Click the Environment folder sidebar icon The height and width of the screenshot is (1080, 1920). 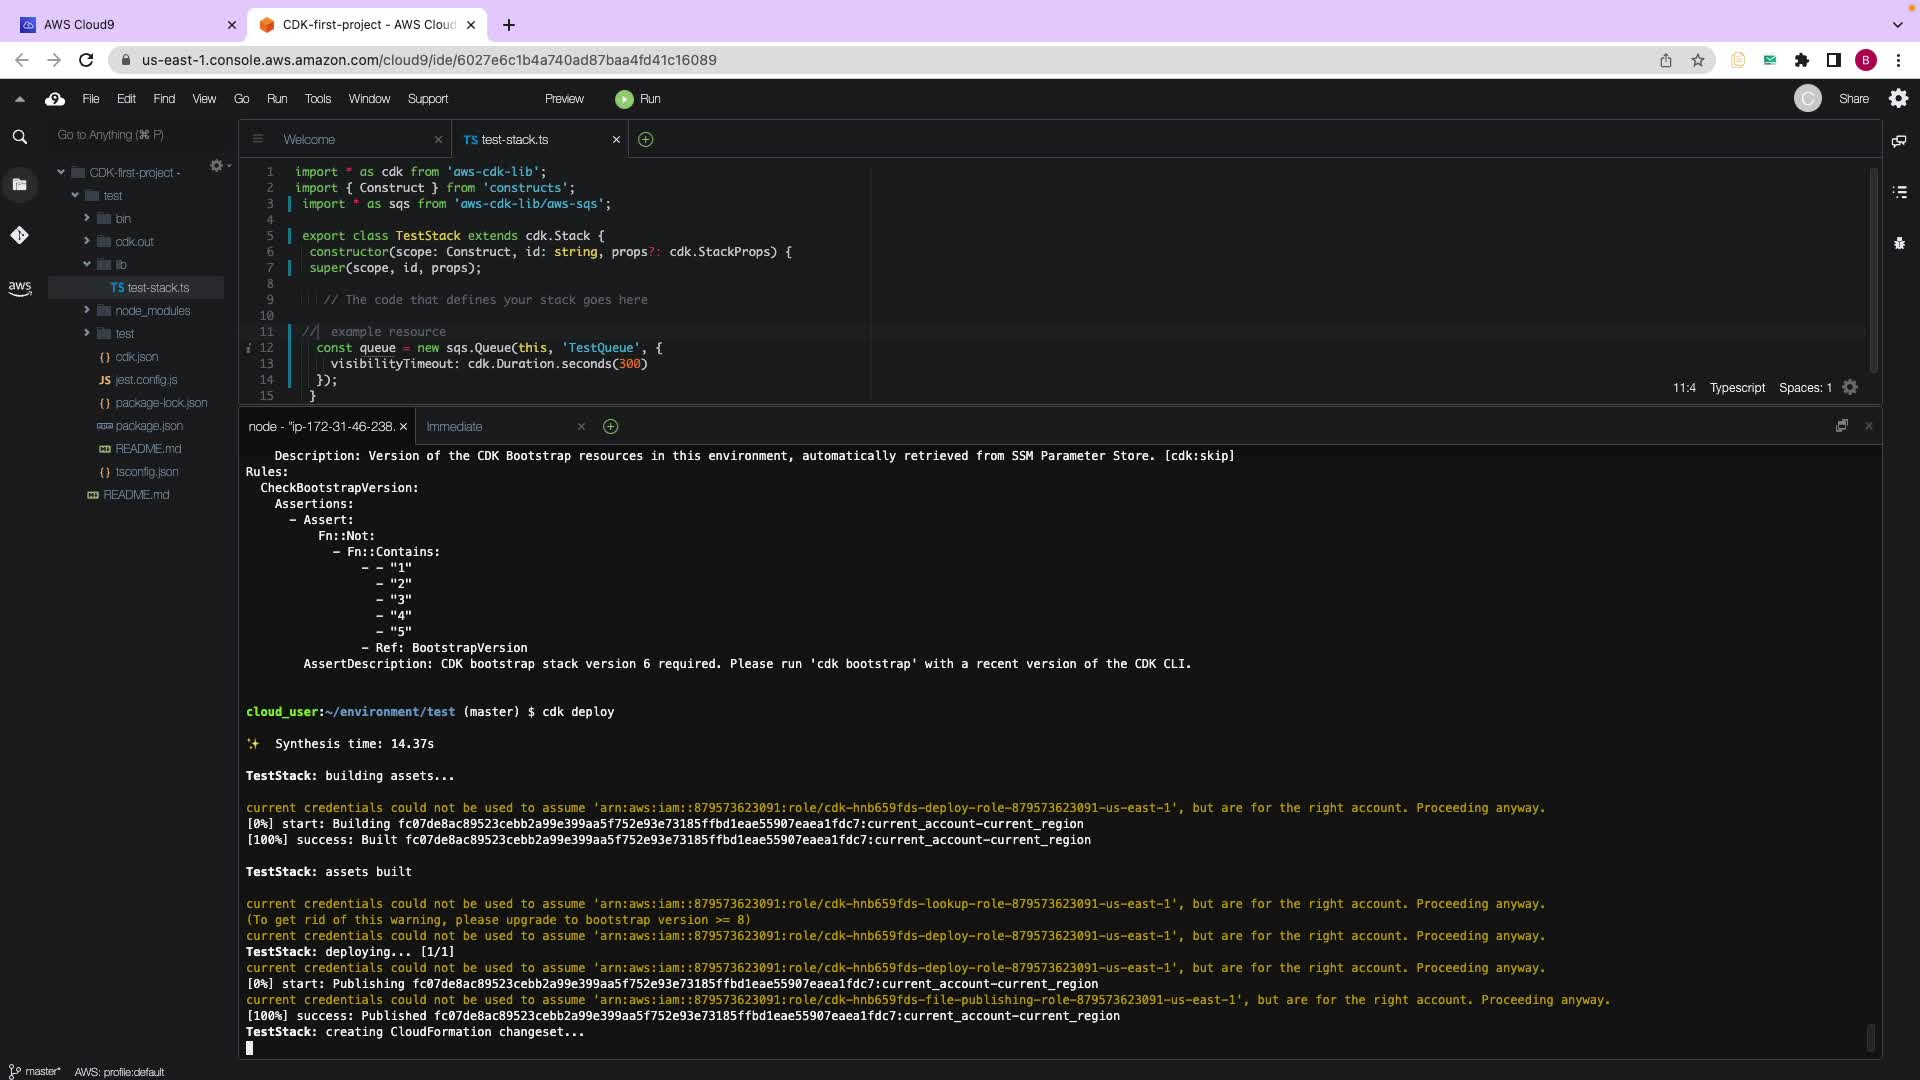point(19,184)
